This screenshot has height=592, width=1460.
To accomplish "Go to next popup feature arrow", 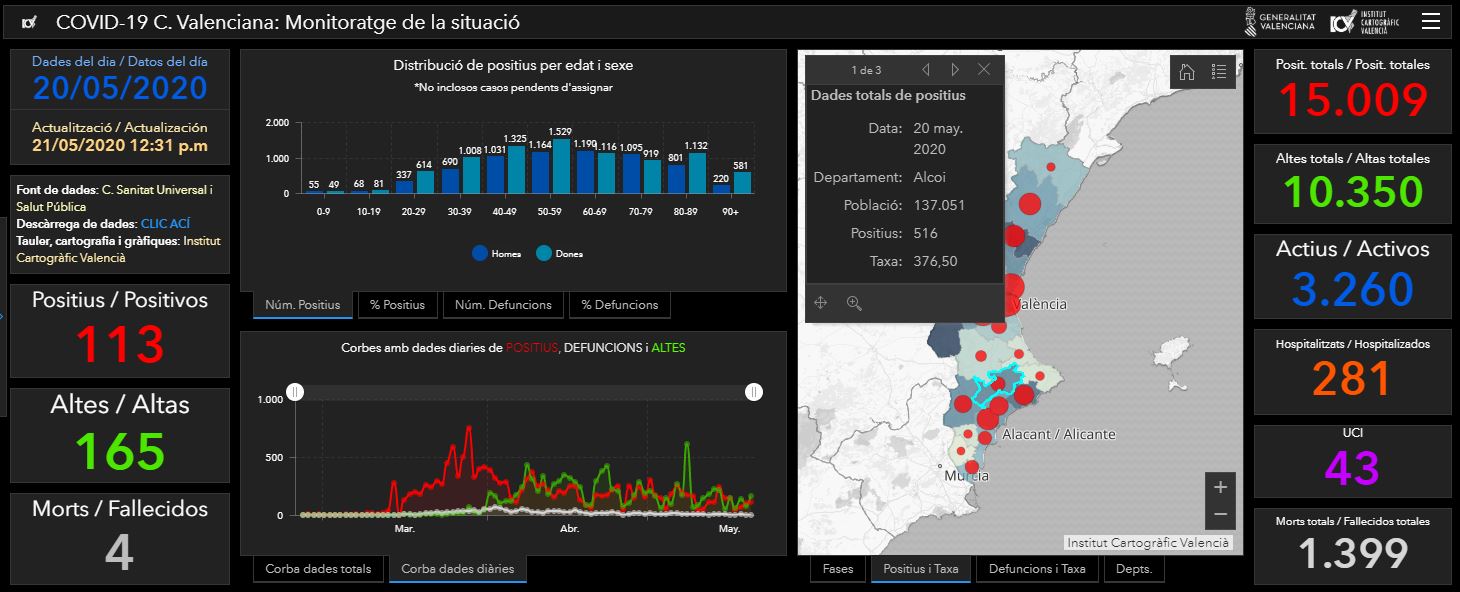I will (955, 70).
